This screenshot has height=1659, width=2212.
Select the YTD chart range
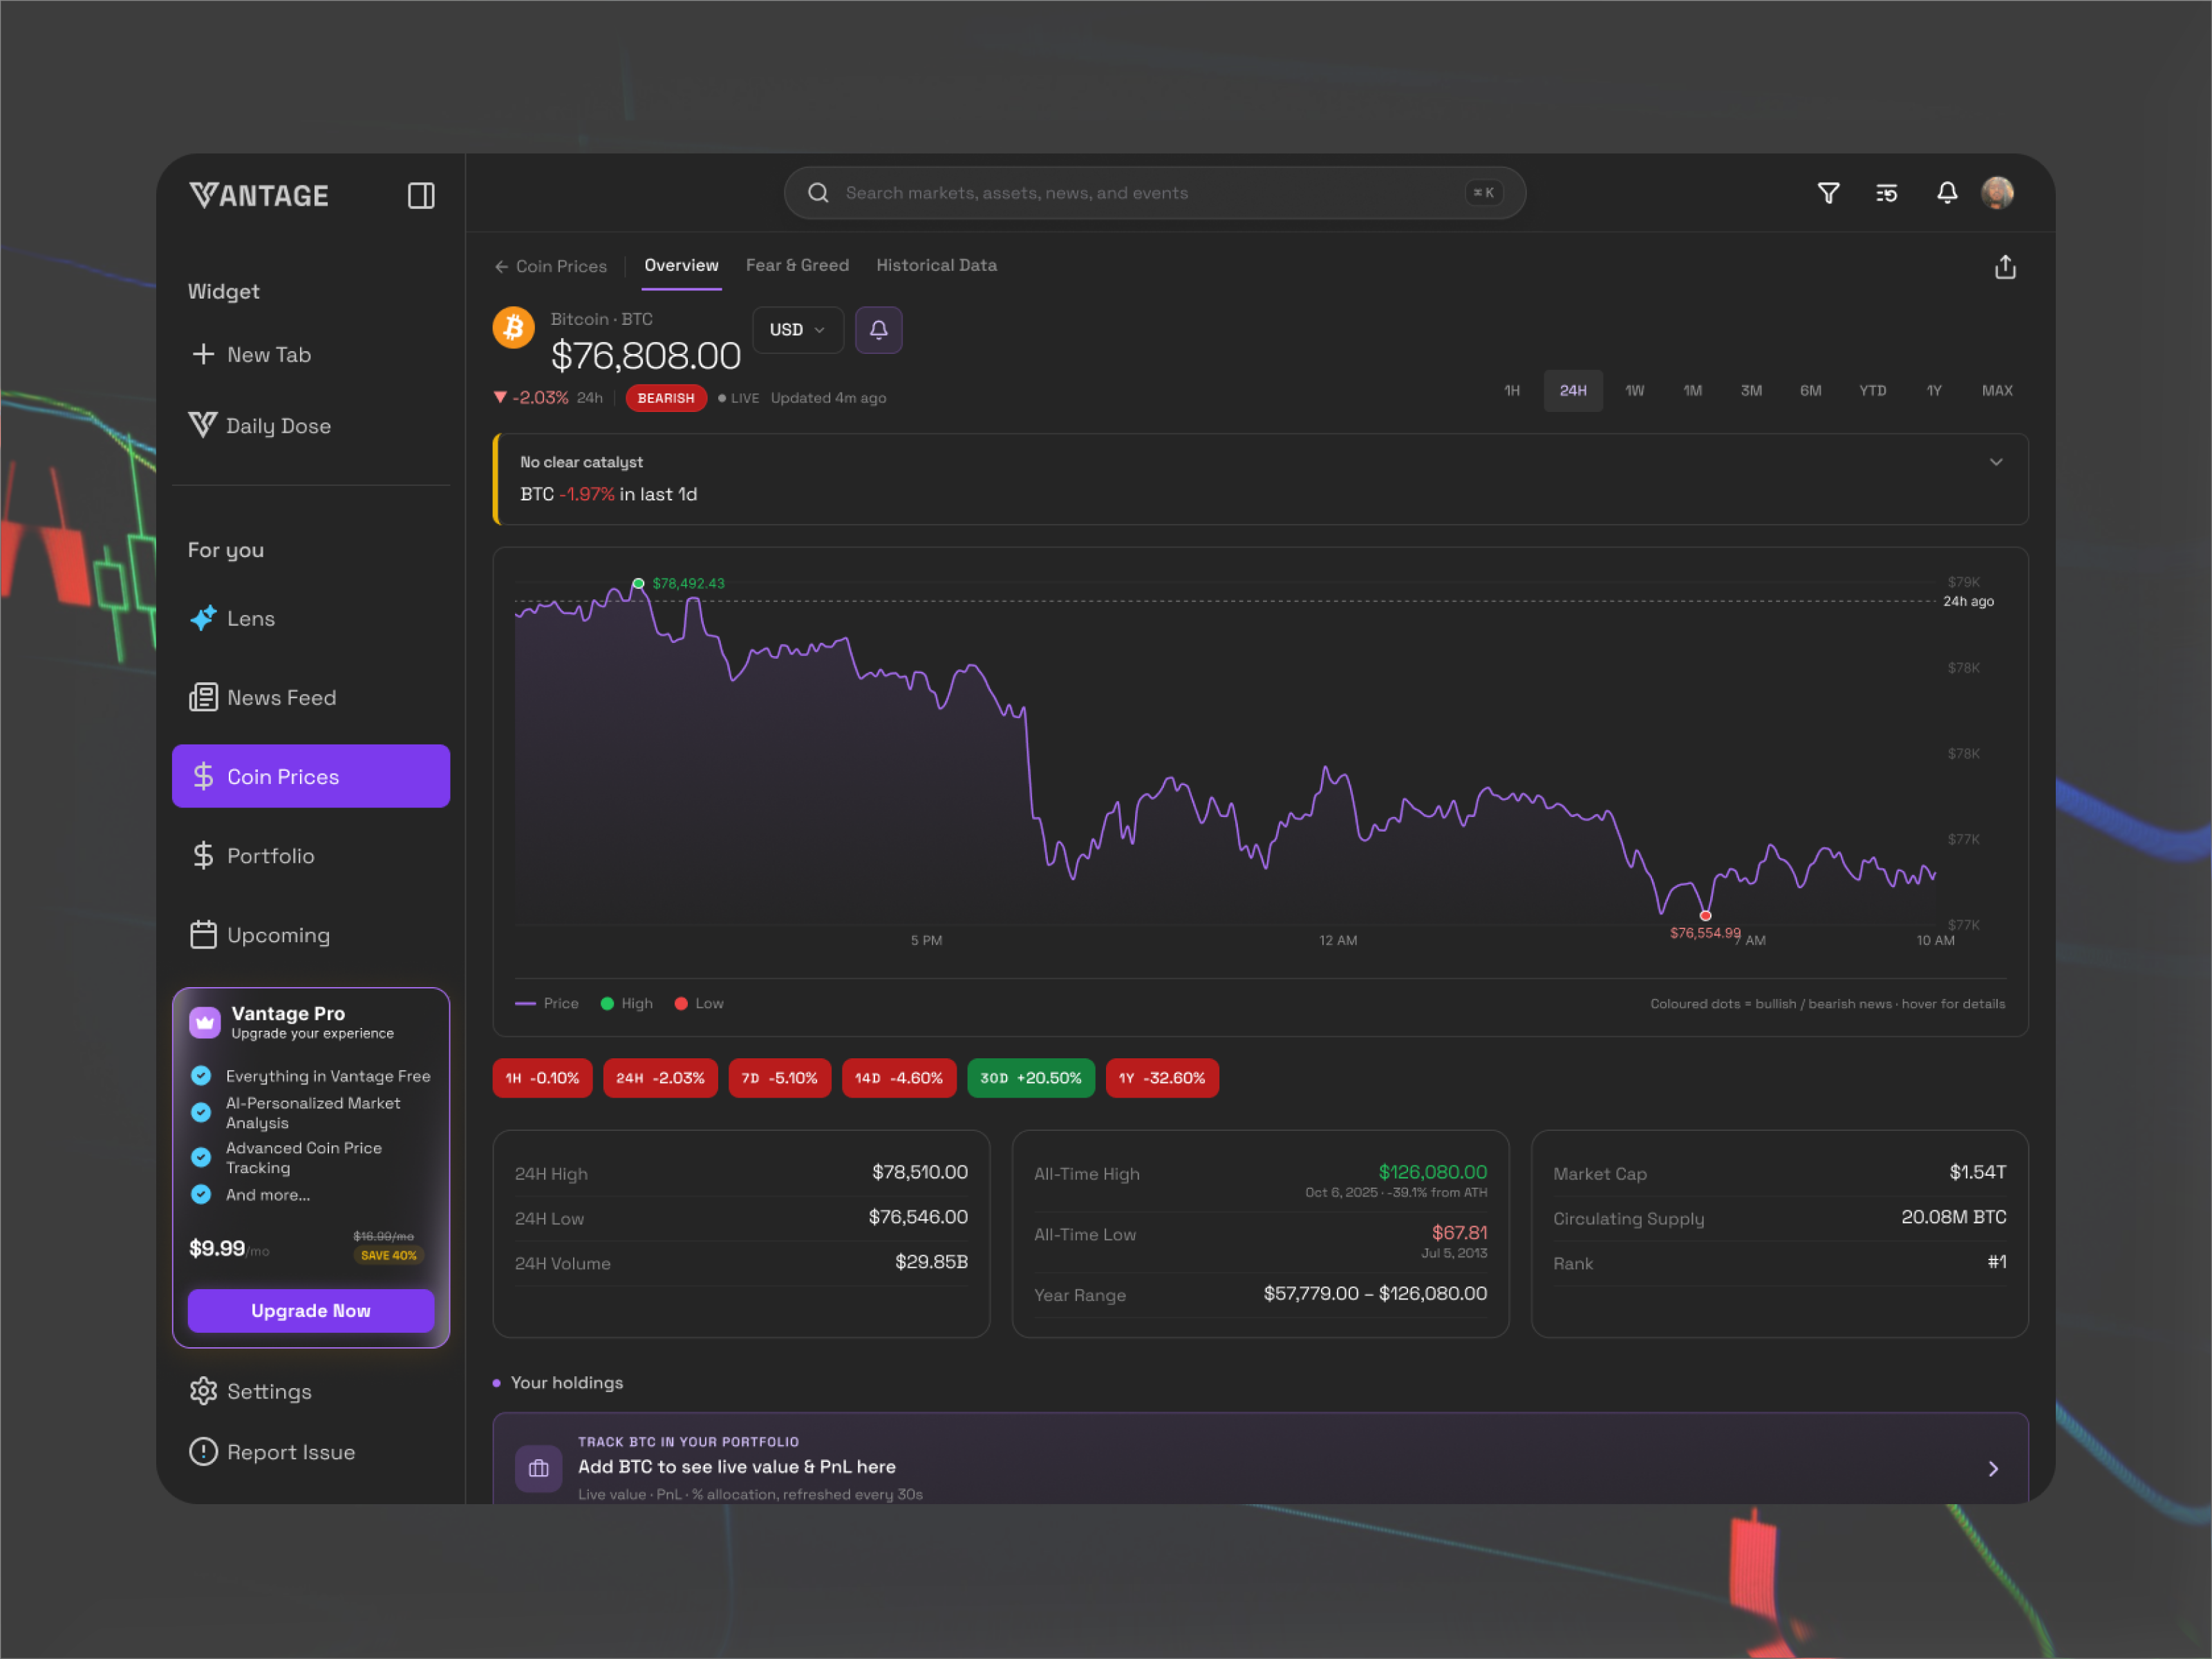click(1872, 391)
